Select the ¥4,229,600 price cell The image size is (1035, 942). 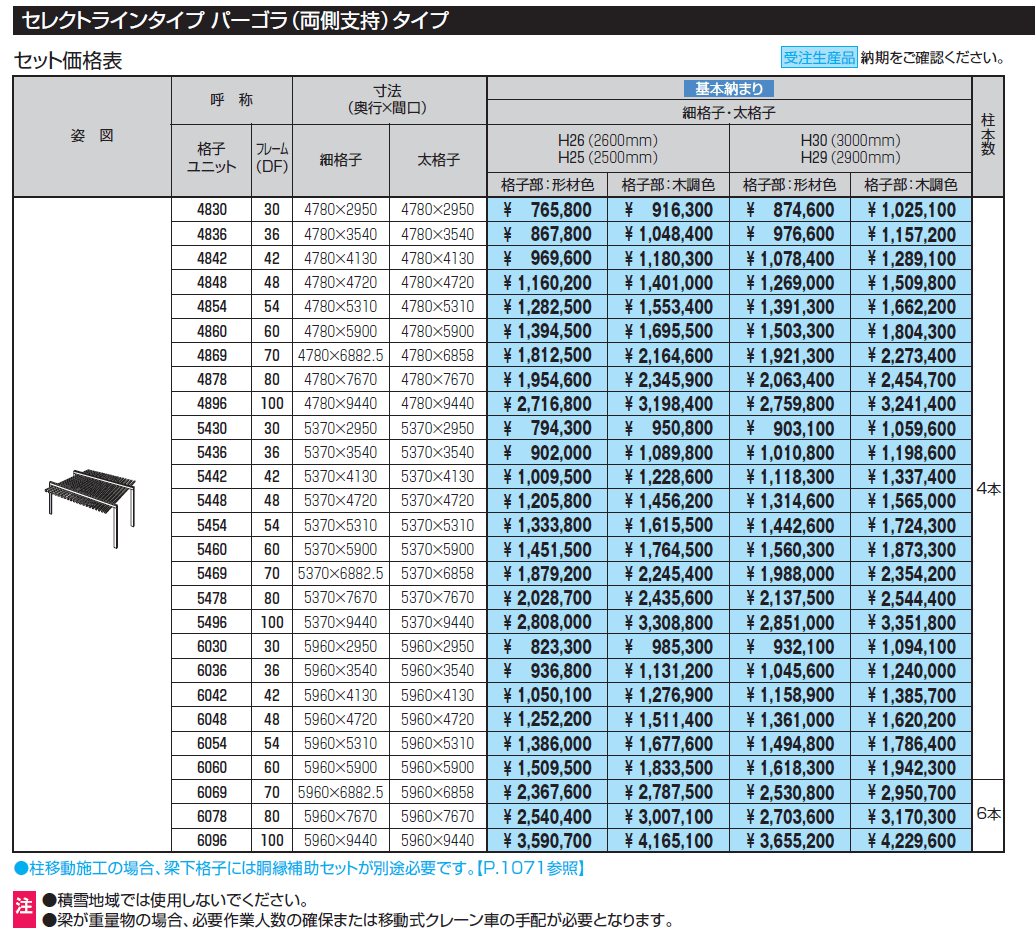(911, 841)
